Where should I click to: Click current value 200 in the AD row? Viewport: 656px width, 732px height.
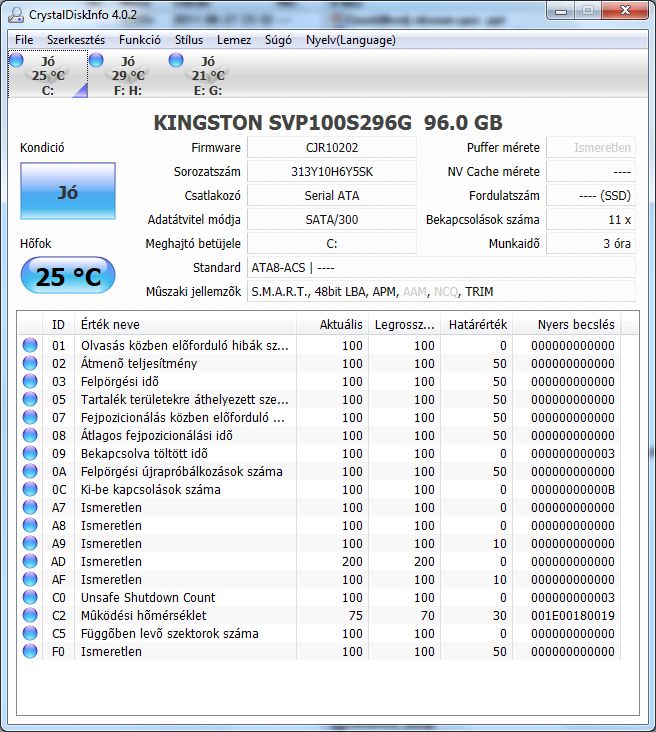(x=352, y=562)
